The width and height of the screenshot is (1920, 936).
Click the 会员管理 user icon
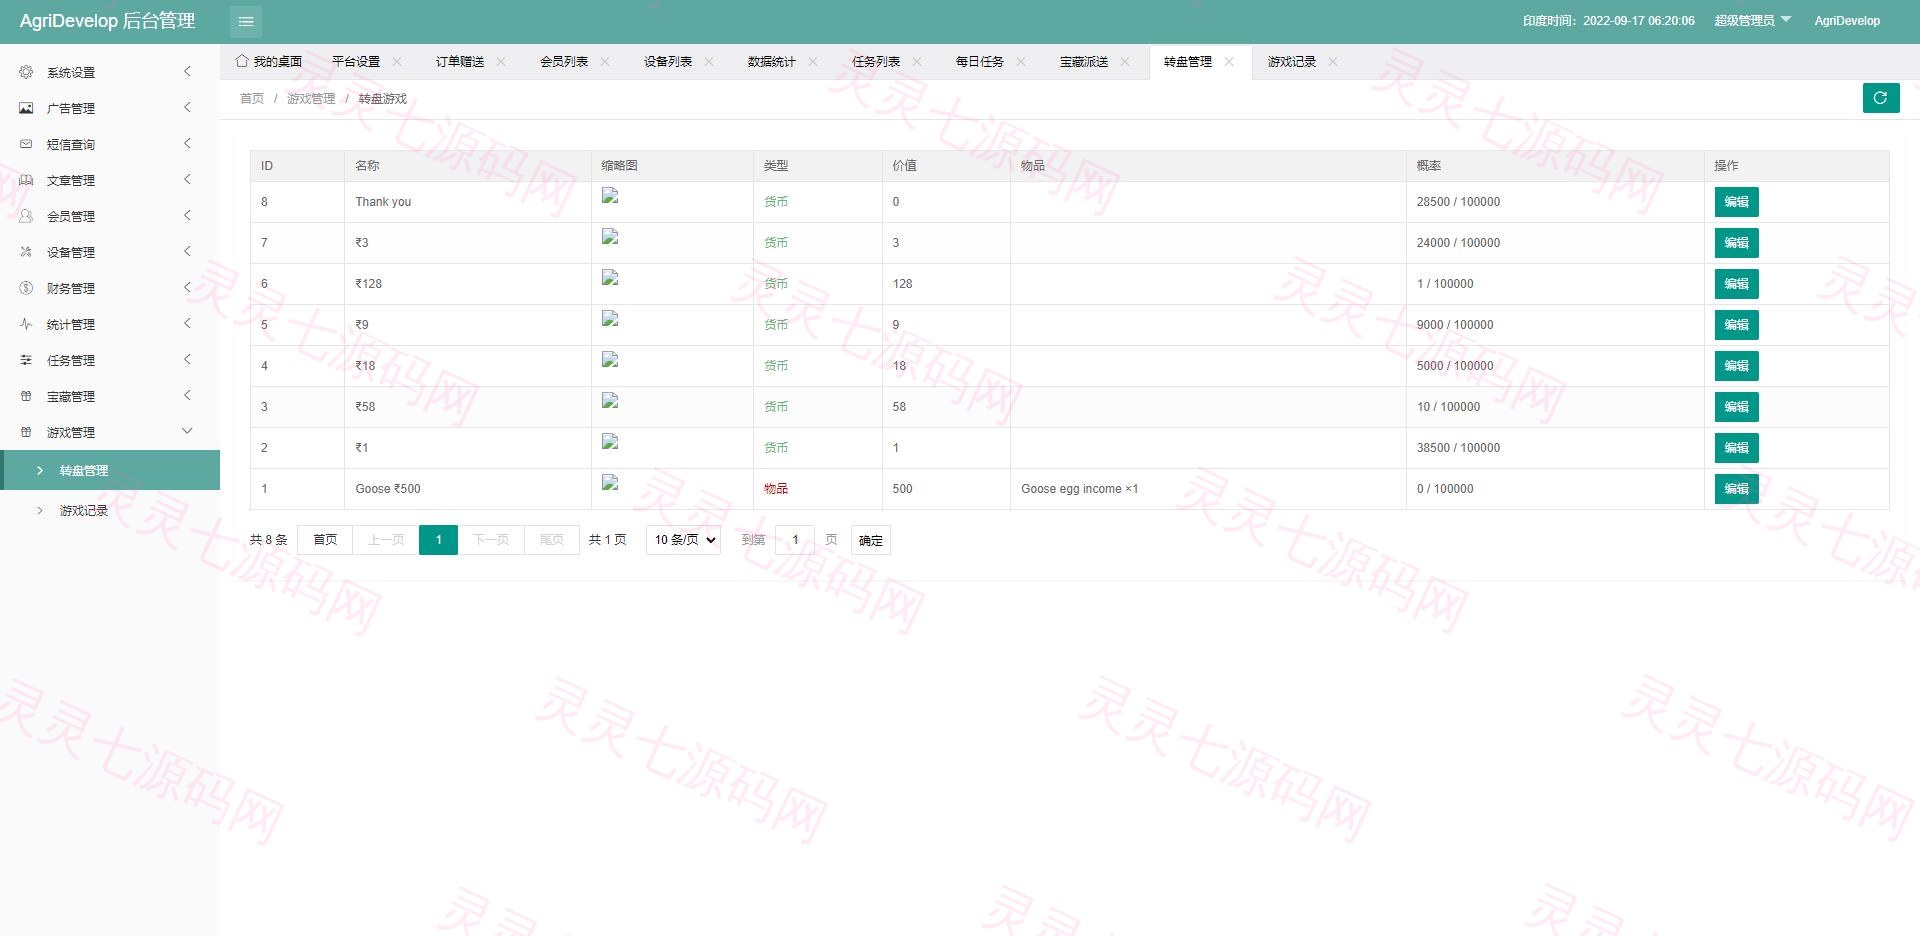pos(26,216)
